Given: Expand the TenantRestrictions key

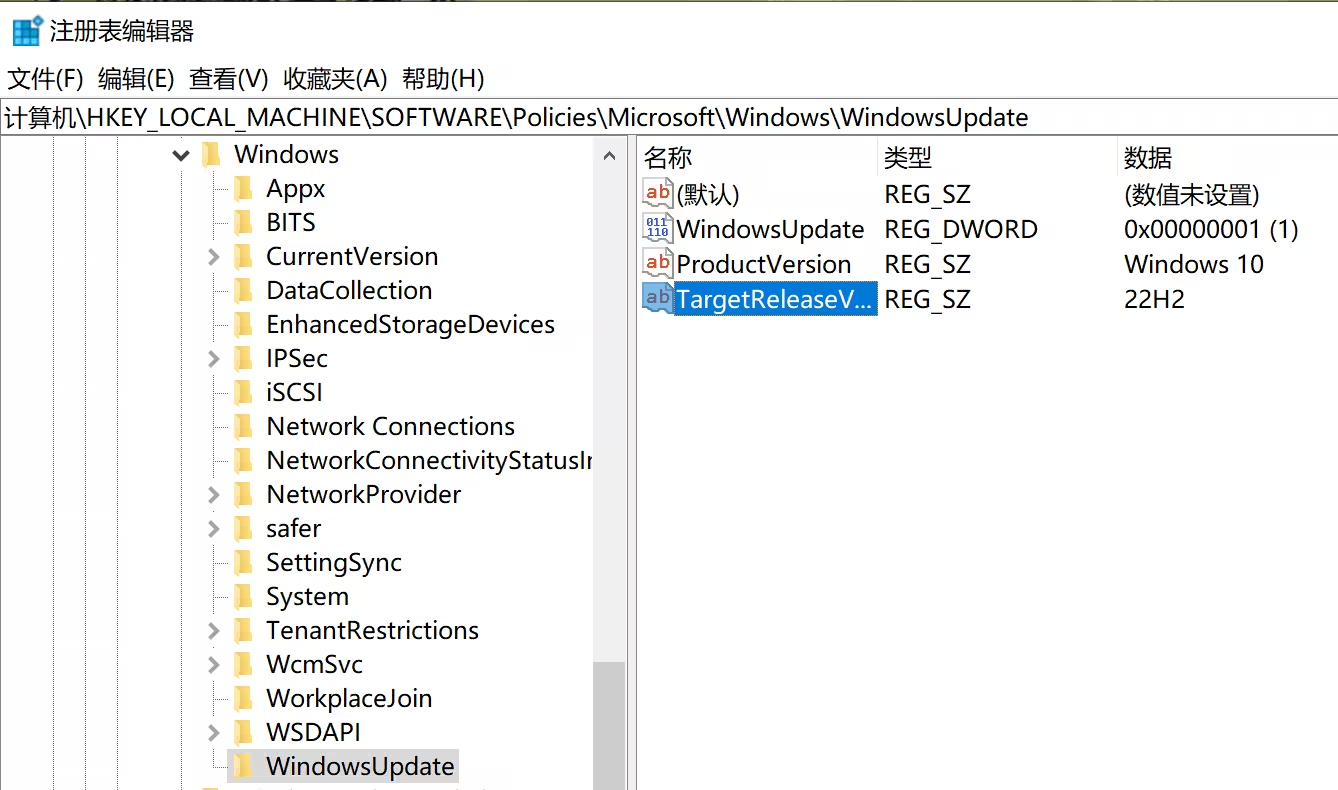Looking at the screenshot, I should point(213,631).
